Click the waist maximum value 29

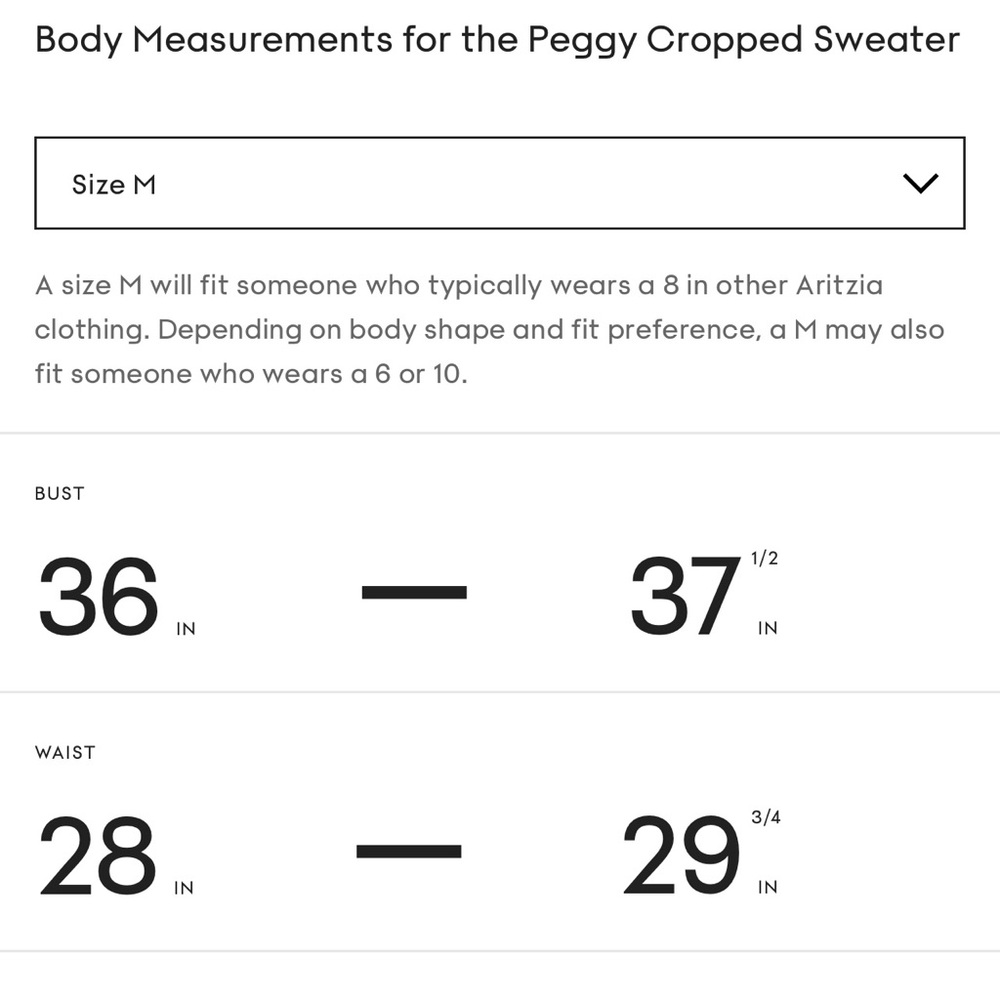click(680, 855)
